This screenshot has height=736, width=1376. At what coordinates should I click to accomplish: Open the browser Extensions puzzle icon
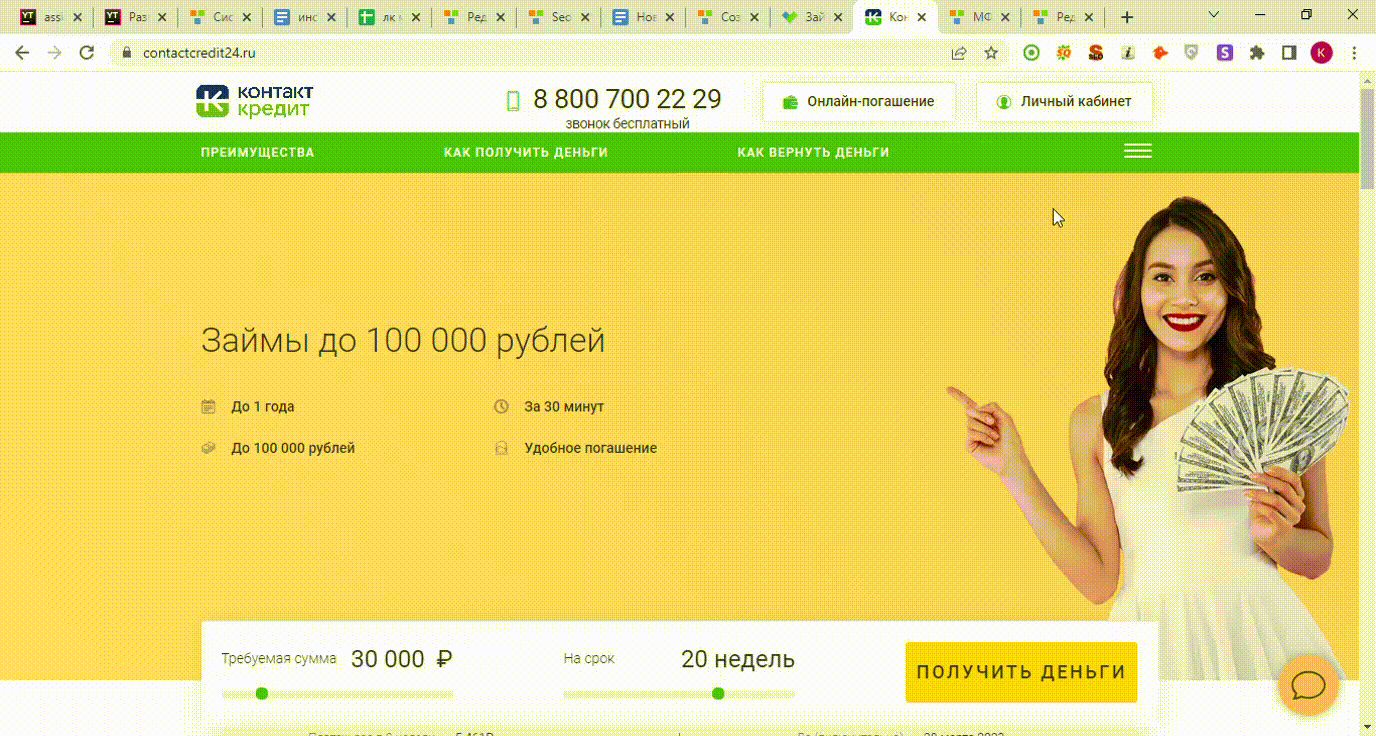point(1257,53)
